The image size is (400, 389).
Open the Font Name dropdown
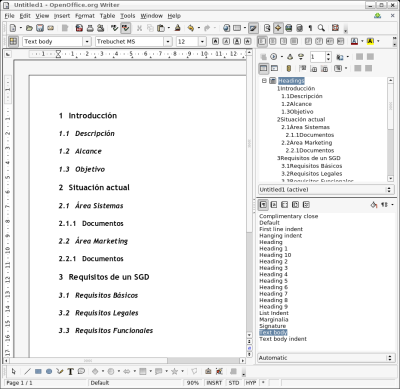[168, 42]
